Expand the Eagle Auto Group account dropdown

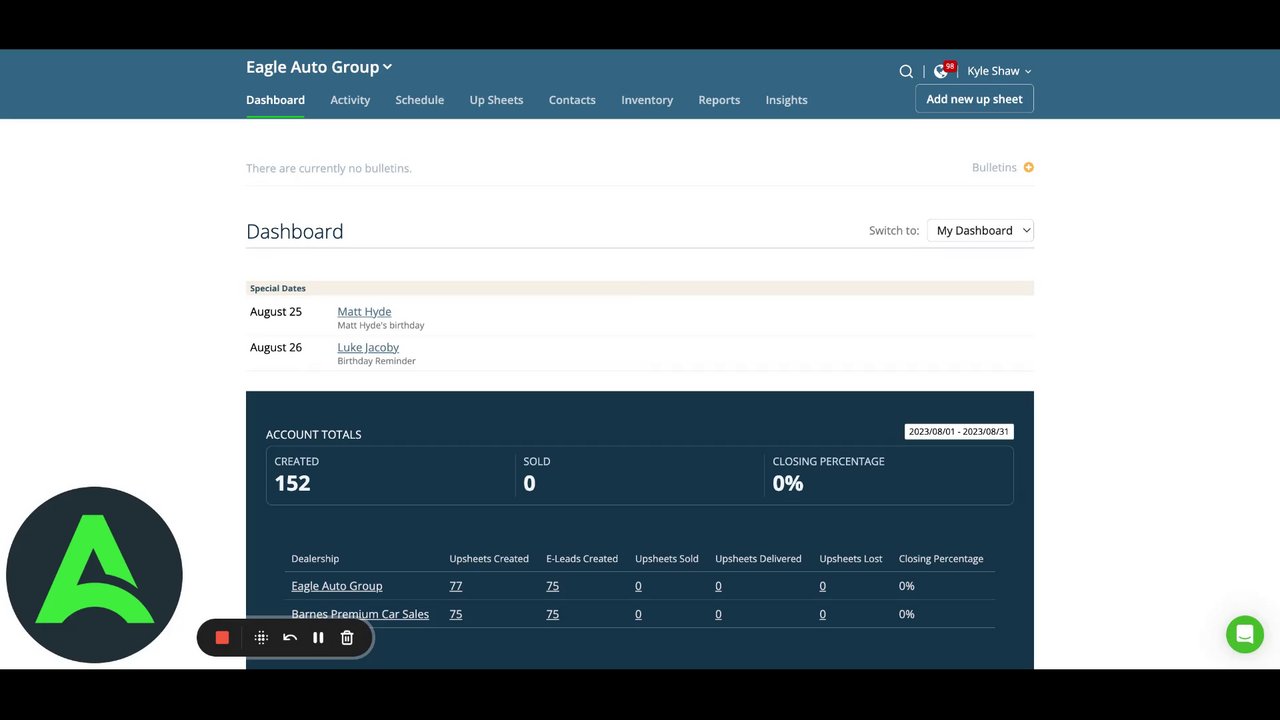click(x=319, y=67)
